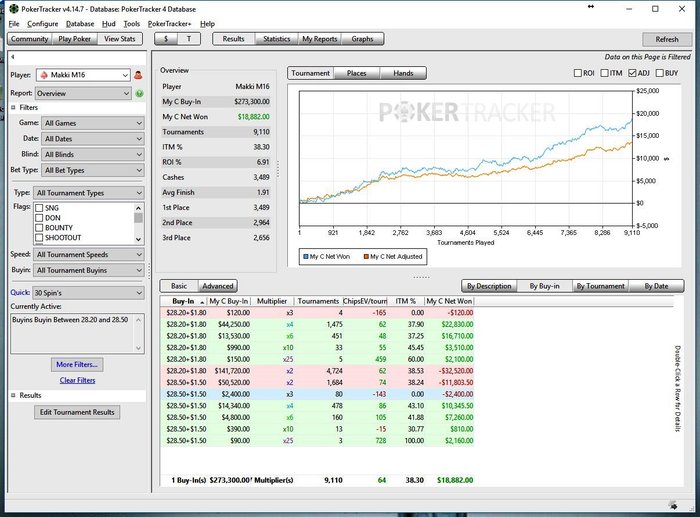Viewport: 700px width, 517px height.
Task: Enable the ITM graph checkbox
Action: click(x=604, y=73)
